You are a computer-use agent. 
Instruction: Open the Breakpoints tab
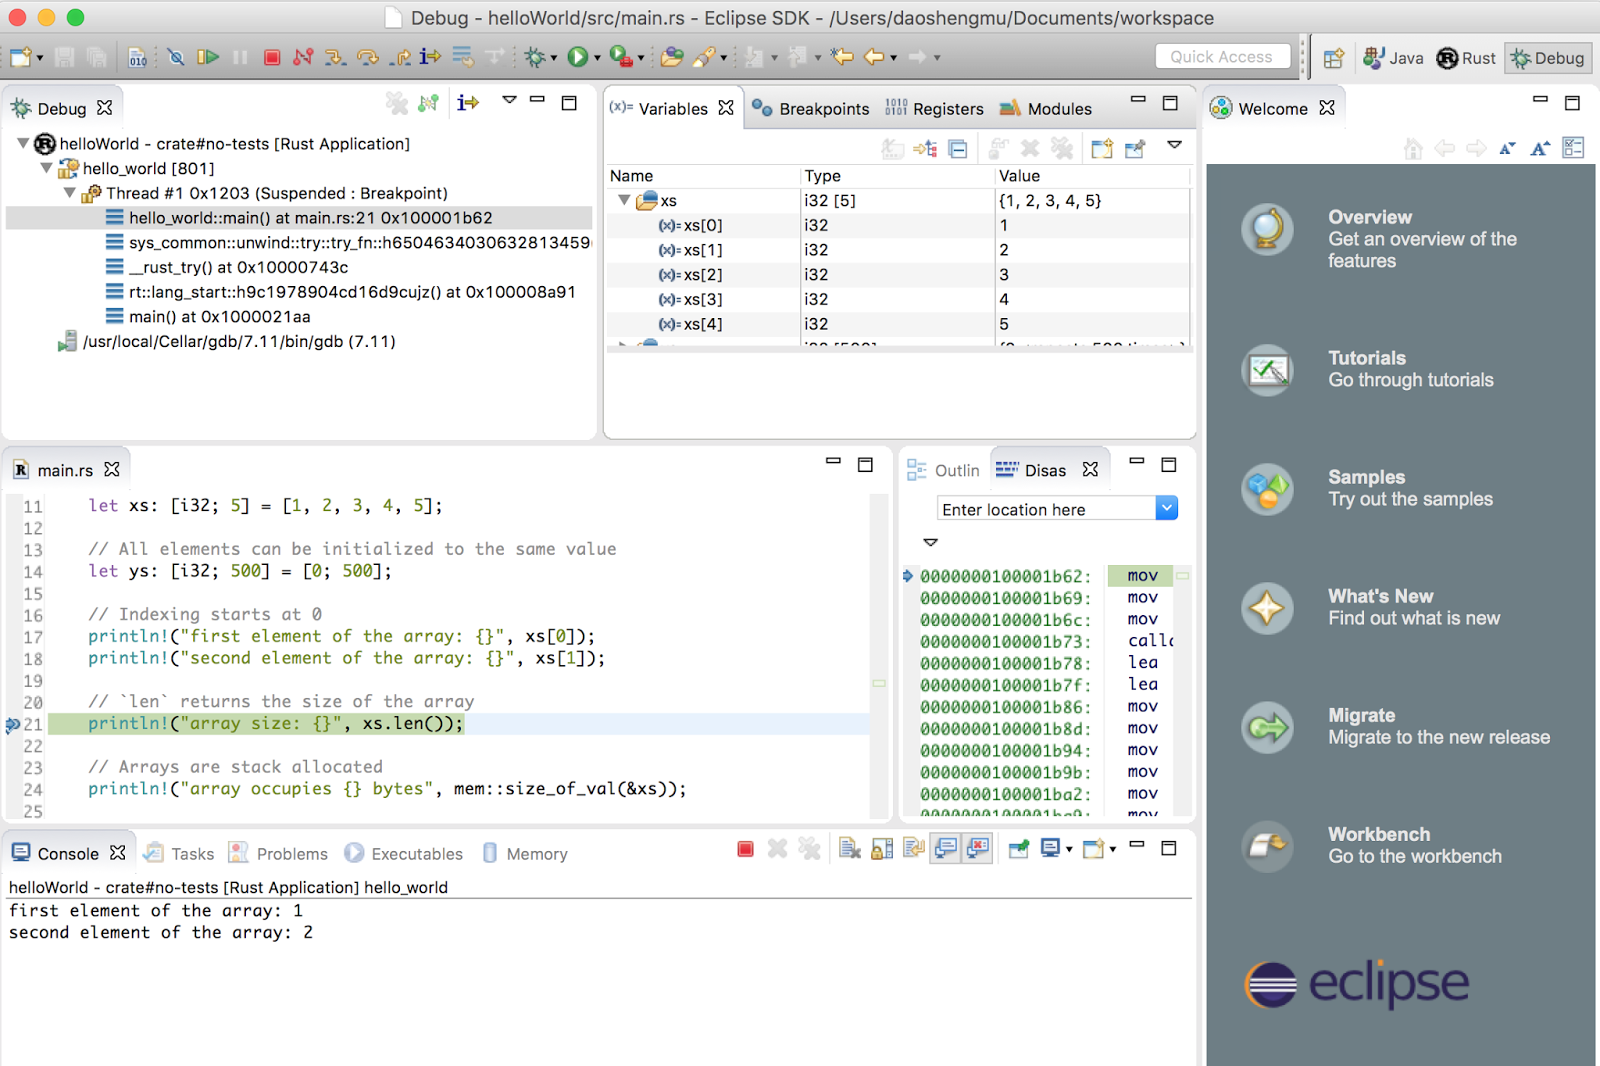pyautogui.click(x=812, y=108)
